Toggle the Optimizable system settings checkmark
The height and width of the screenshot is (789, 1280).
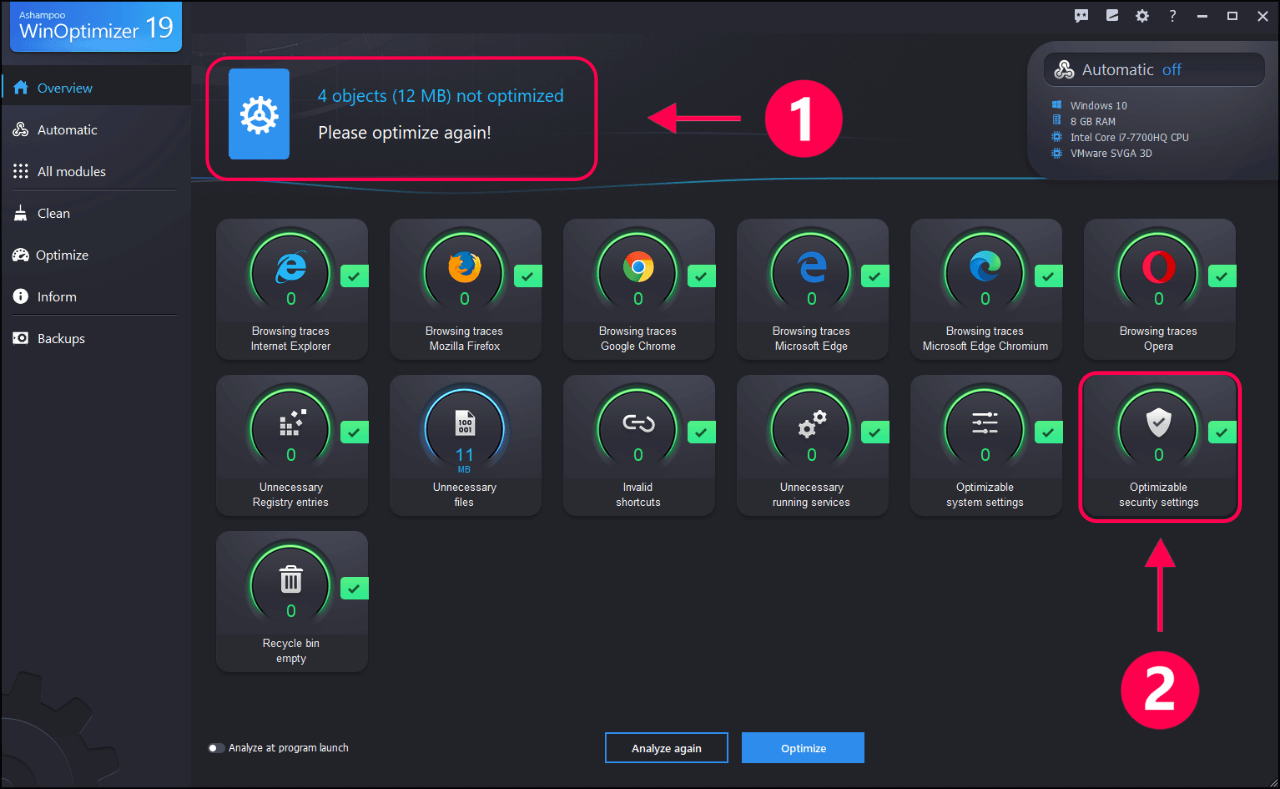(1049, 432)
